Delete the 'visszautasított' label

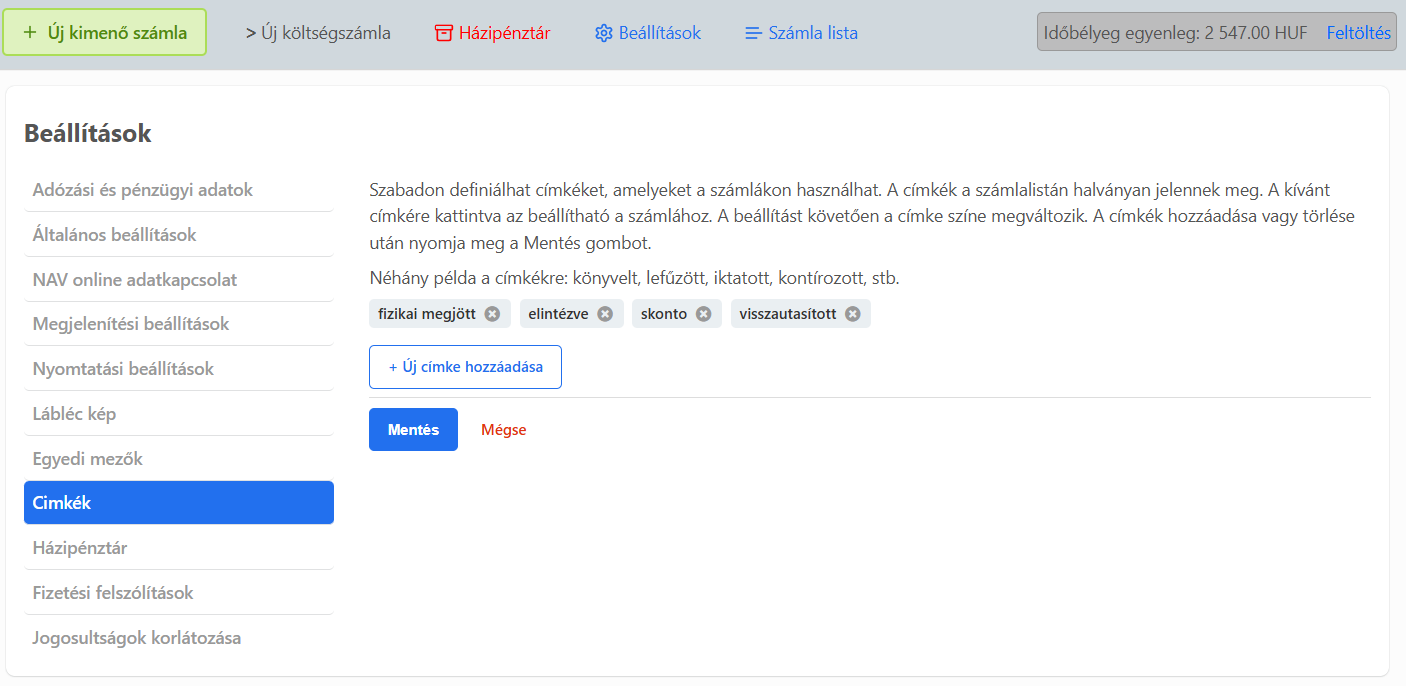[853, 314]
